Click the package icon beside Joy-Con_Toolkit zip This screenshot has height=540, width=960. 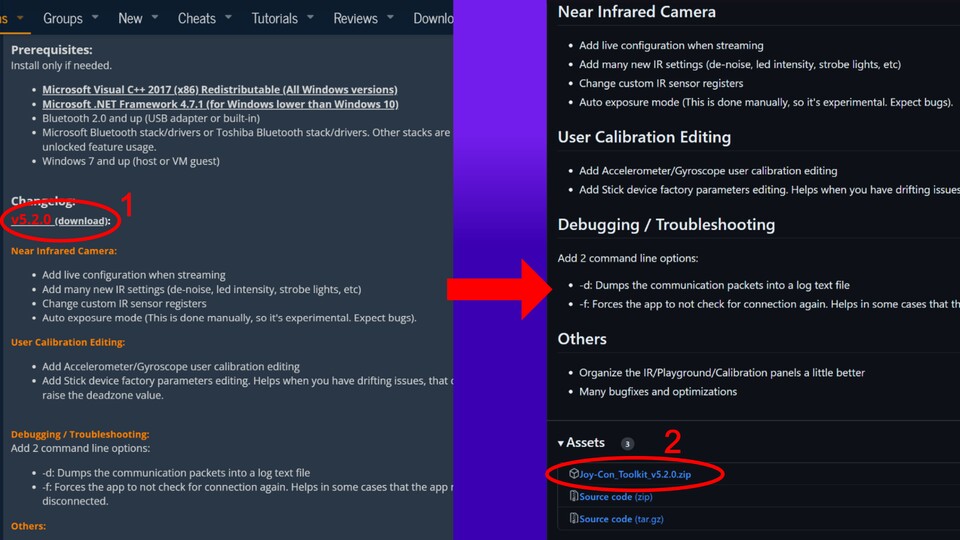574,474
